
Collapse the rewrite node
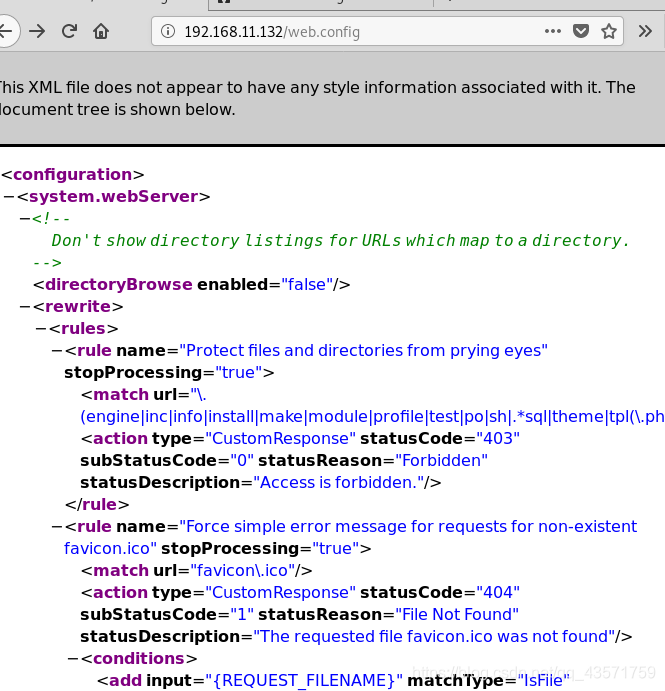(x=25, y=307)
